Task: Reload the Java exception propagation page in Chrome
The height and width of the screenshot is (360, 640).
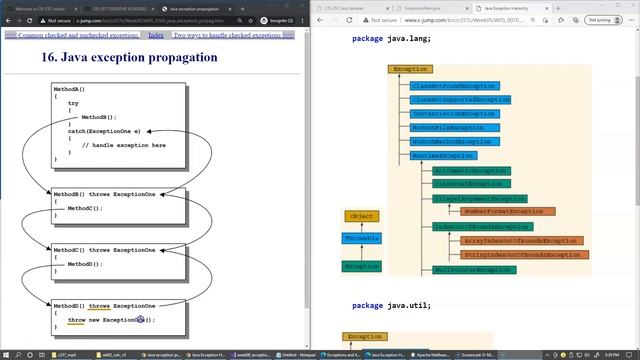Action: (x=30, y=20)
